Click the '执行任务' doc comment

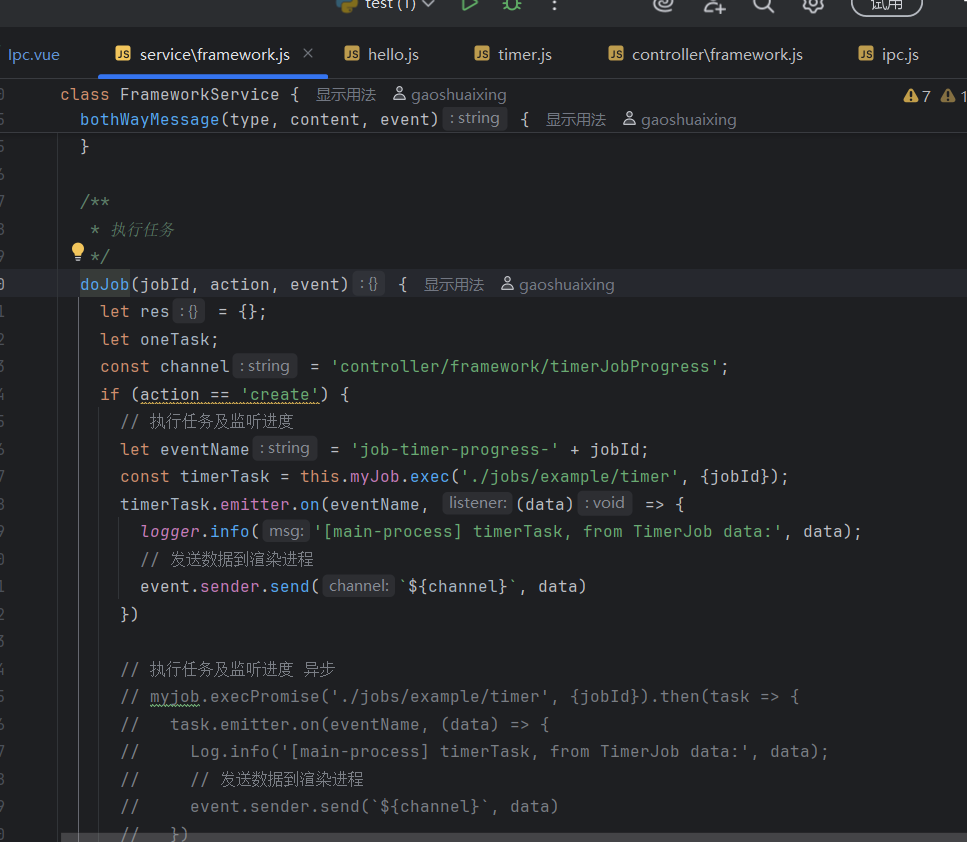click(142, 229)
